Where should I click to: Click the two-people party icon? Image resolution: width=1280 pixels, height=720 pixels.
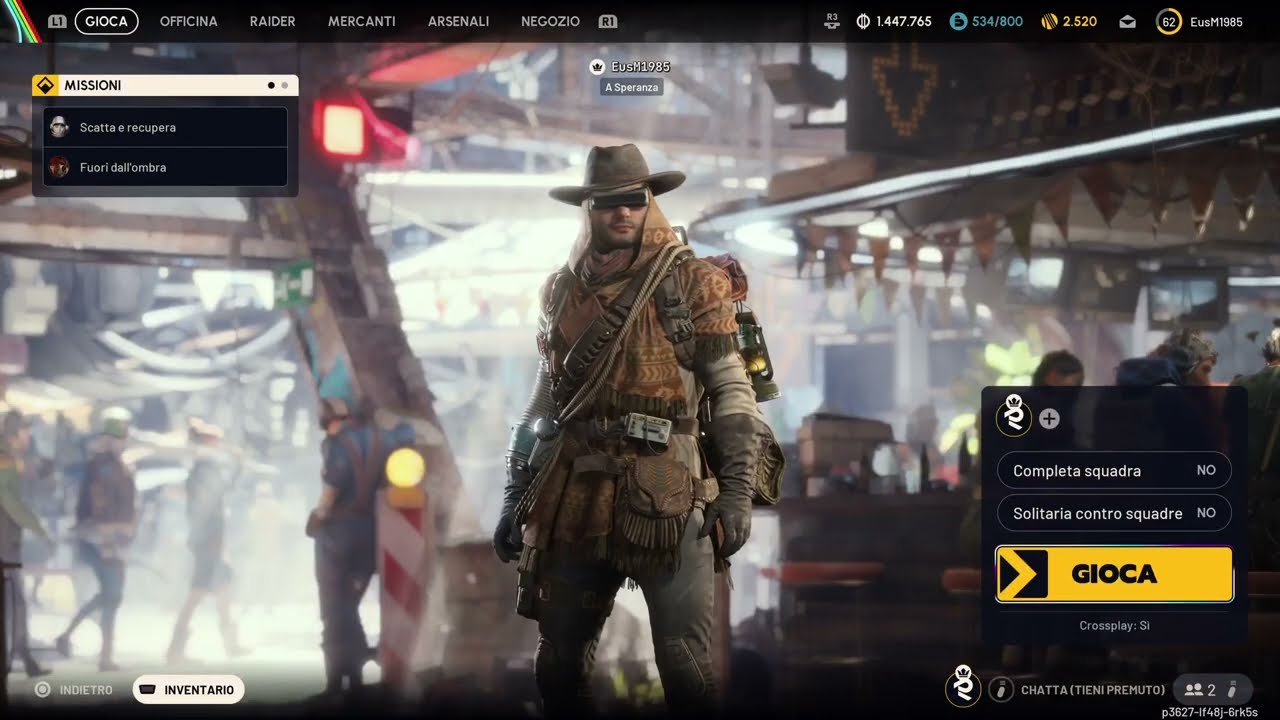(1193, 689)
